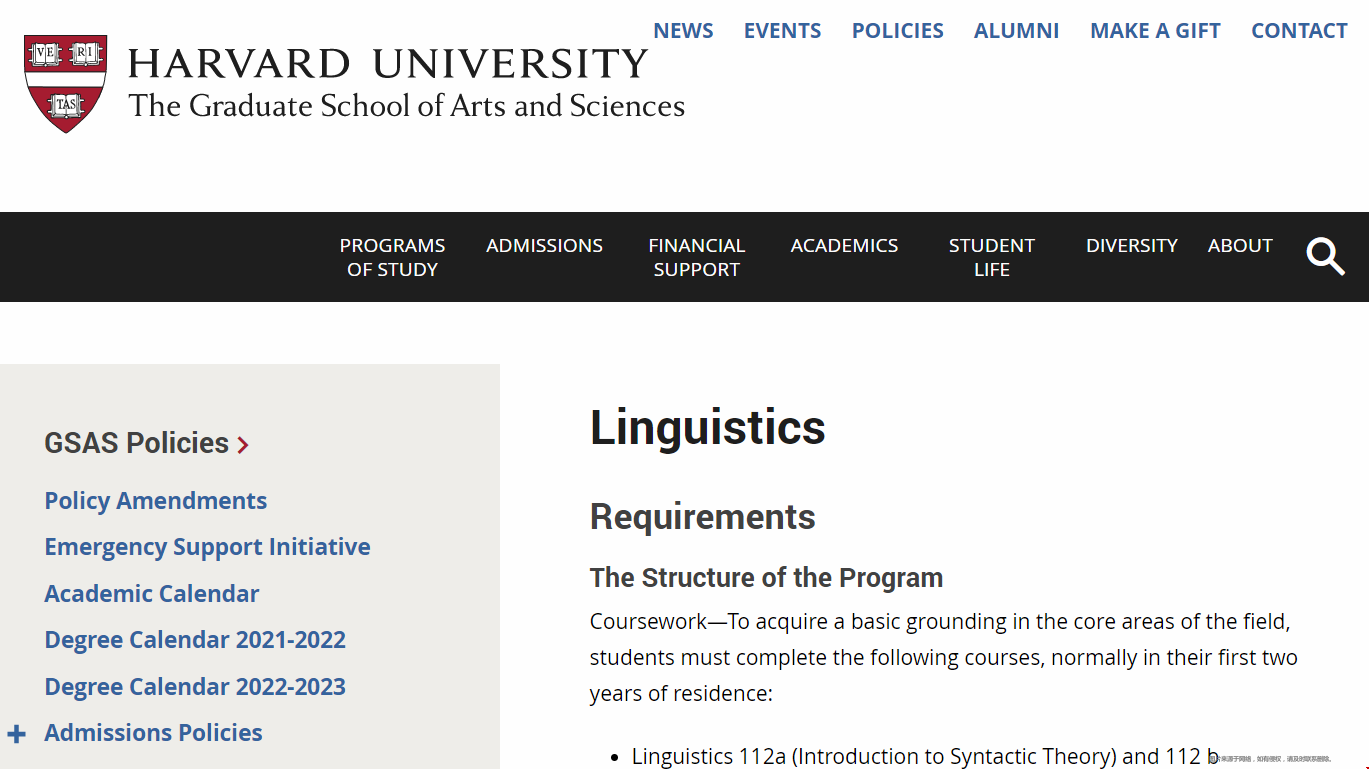Click the Policies top link
Screen dimensions: 1369x769
(897, 31)
